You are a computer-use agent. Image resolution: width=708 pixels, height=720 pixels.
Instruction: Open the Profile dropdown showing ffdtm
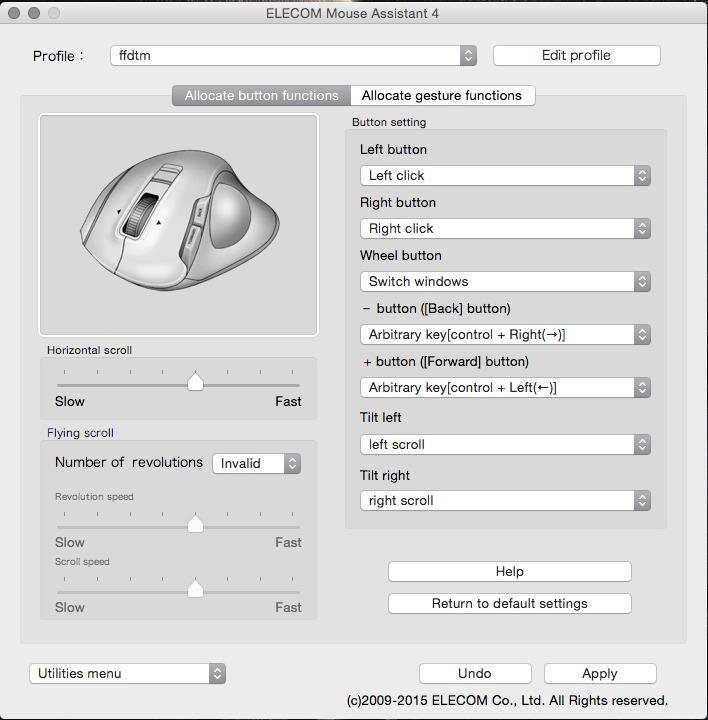pos(293,56)
